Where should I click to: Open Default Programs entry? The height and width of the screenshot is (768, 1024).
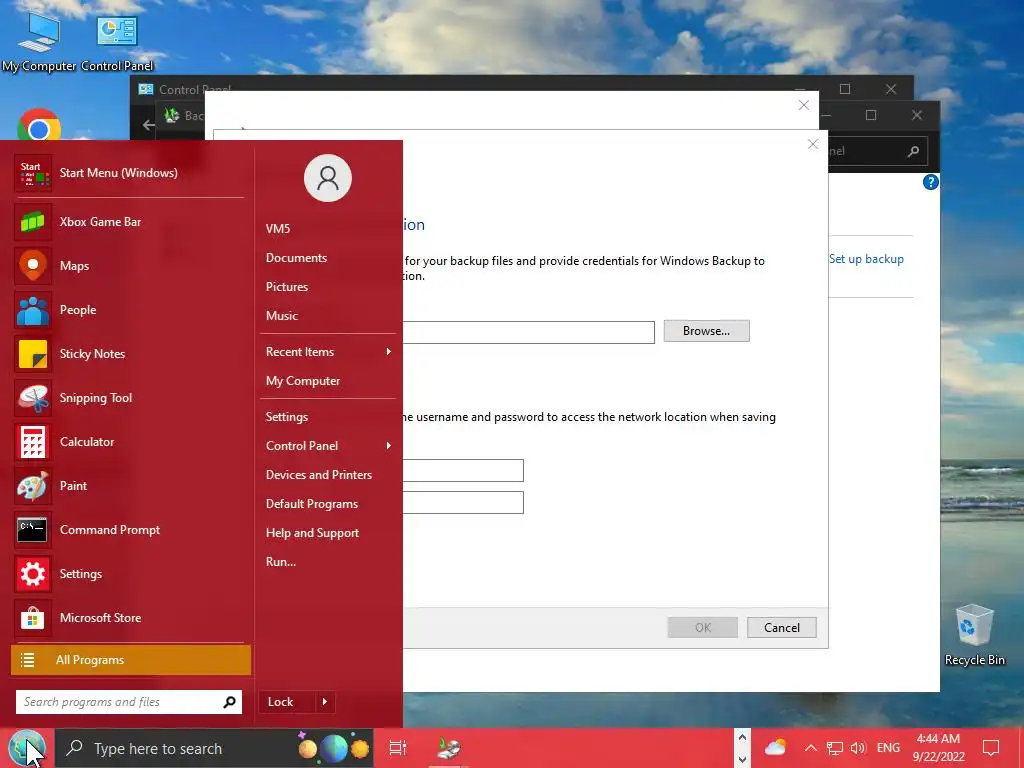click(x=312, y=504)
